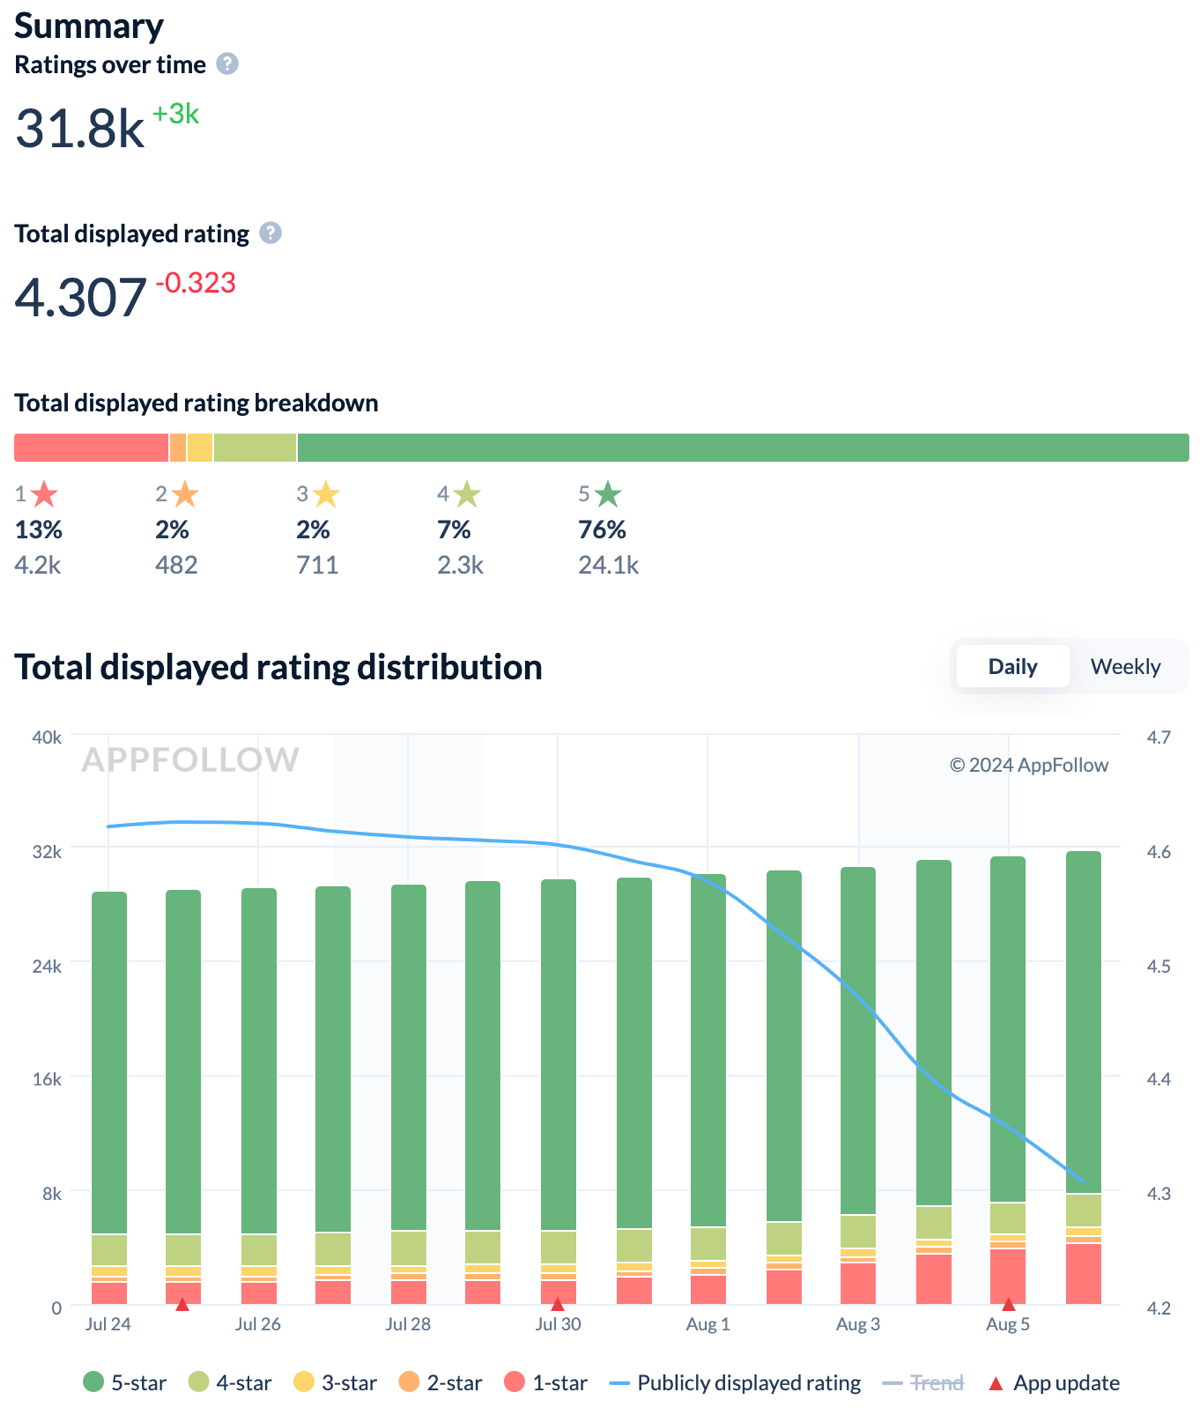Toggle the 1-star legend series
This screenshot has width=1200, height=1415.
click(x=546, y=1383)
